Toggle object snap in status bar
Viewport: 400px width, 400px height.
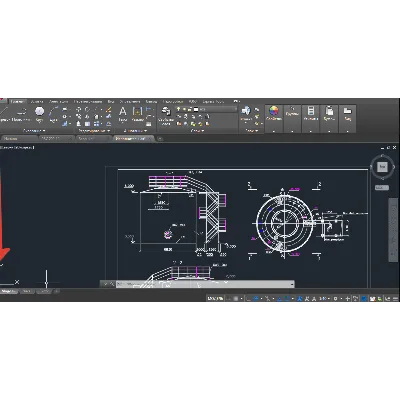coord(287,298)
